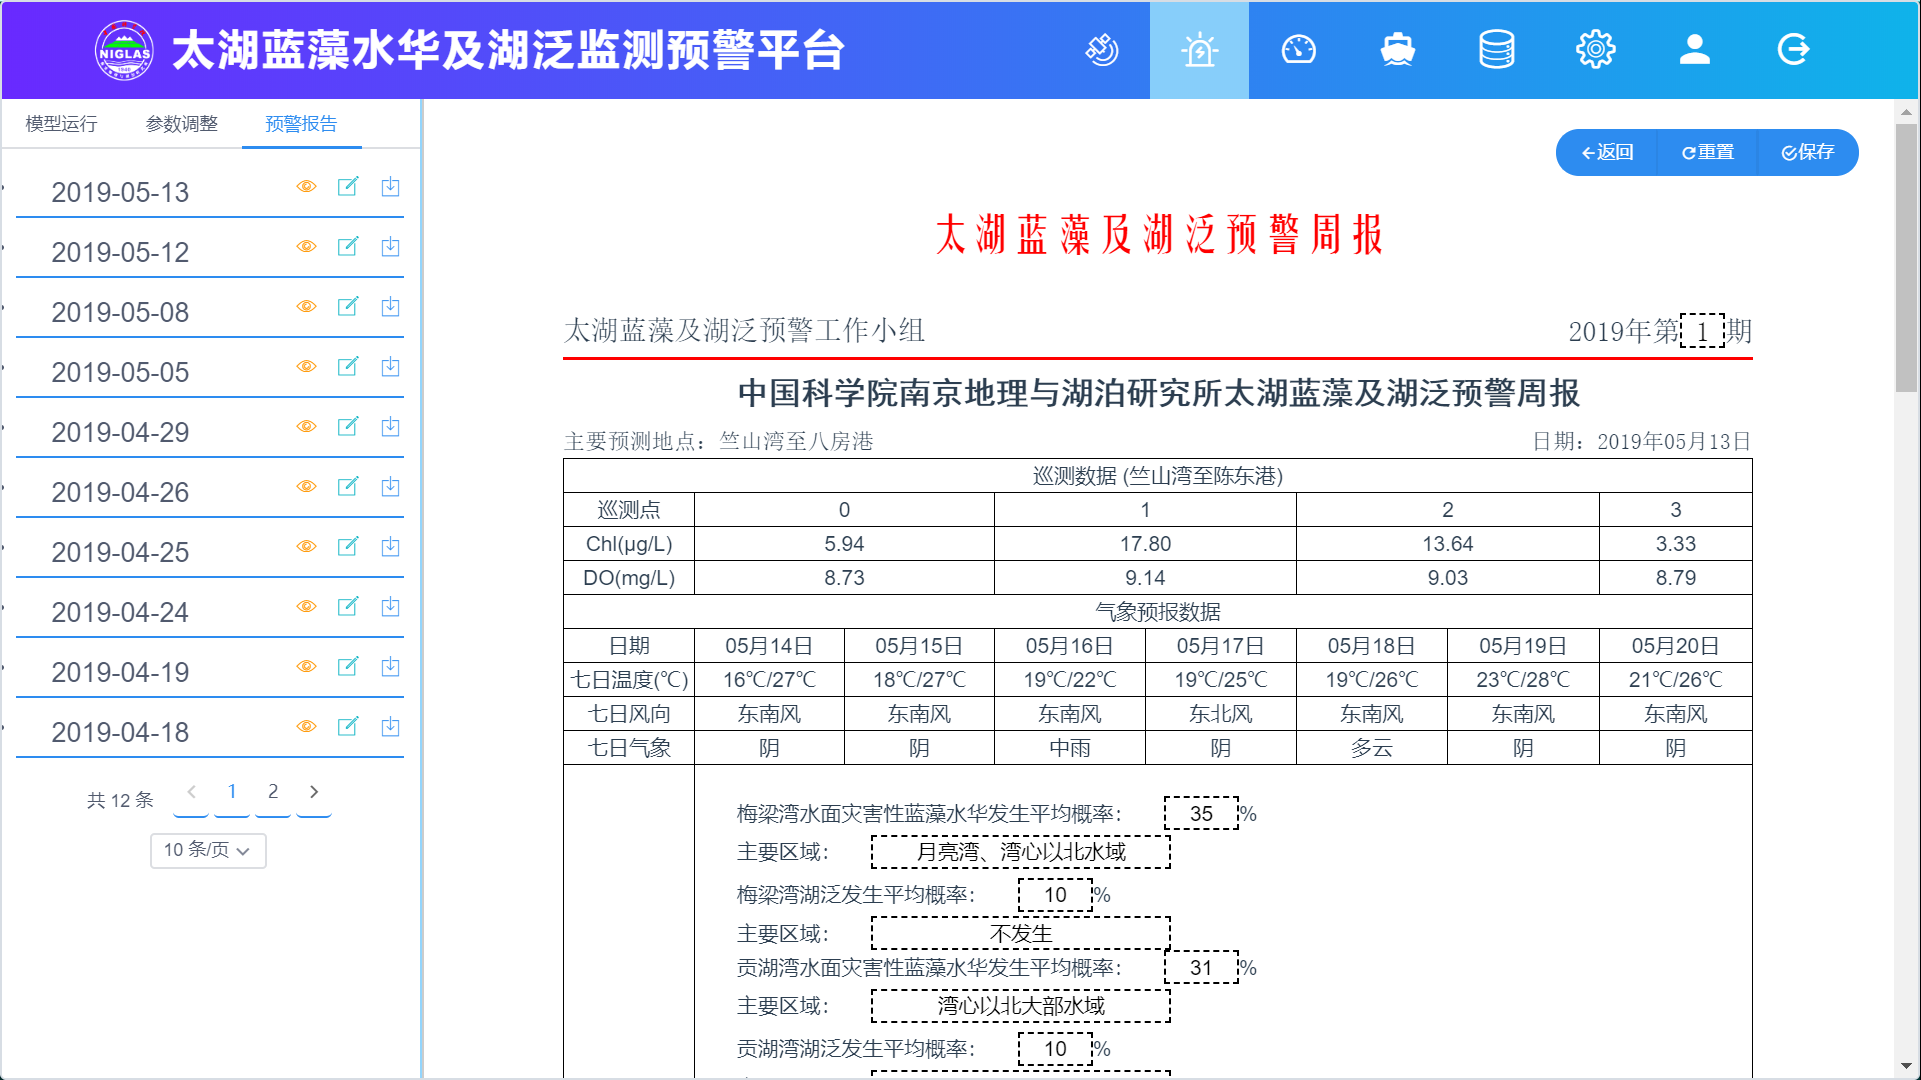Open the database icon in header

pos(1496,49)
